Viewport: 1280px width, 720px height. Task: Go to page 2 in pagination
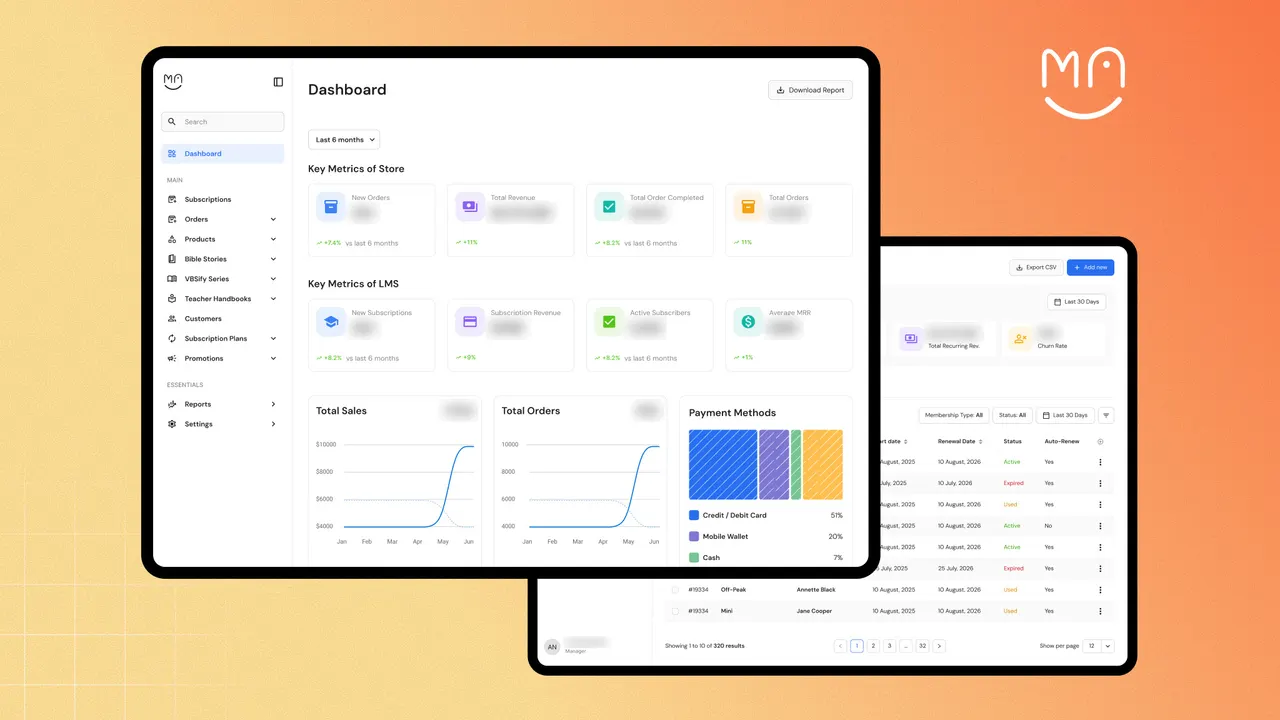(873, 646)
